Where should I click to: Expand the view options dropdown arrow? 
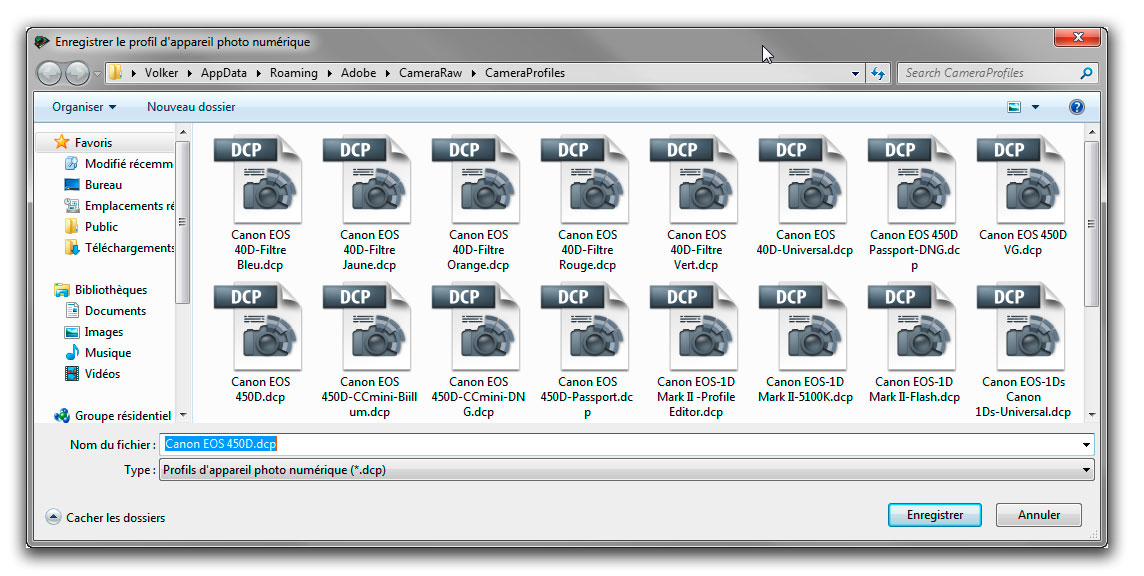[x=1035, y=107]
